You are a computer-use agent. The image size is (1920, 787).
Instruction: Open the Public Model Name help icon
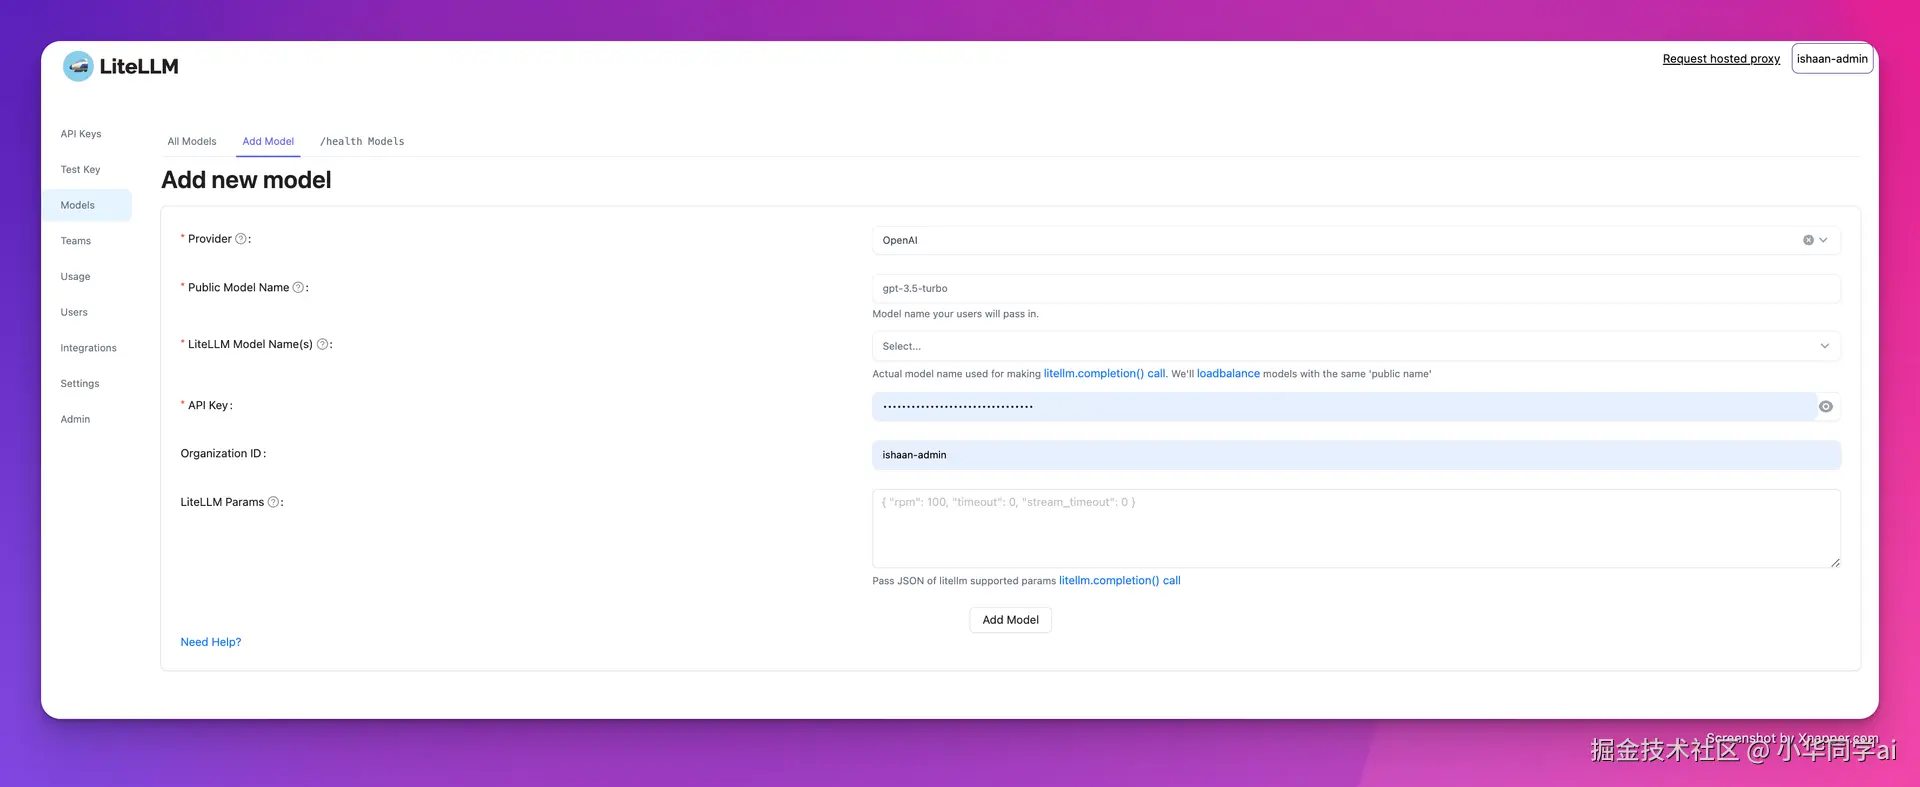[298, 288]
